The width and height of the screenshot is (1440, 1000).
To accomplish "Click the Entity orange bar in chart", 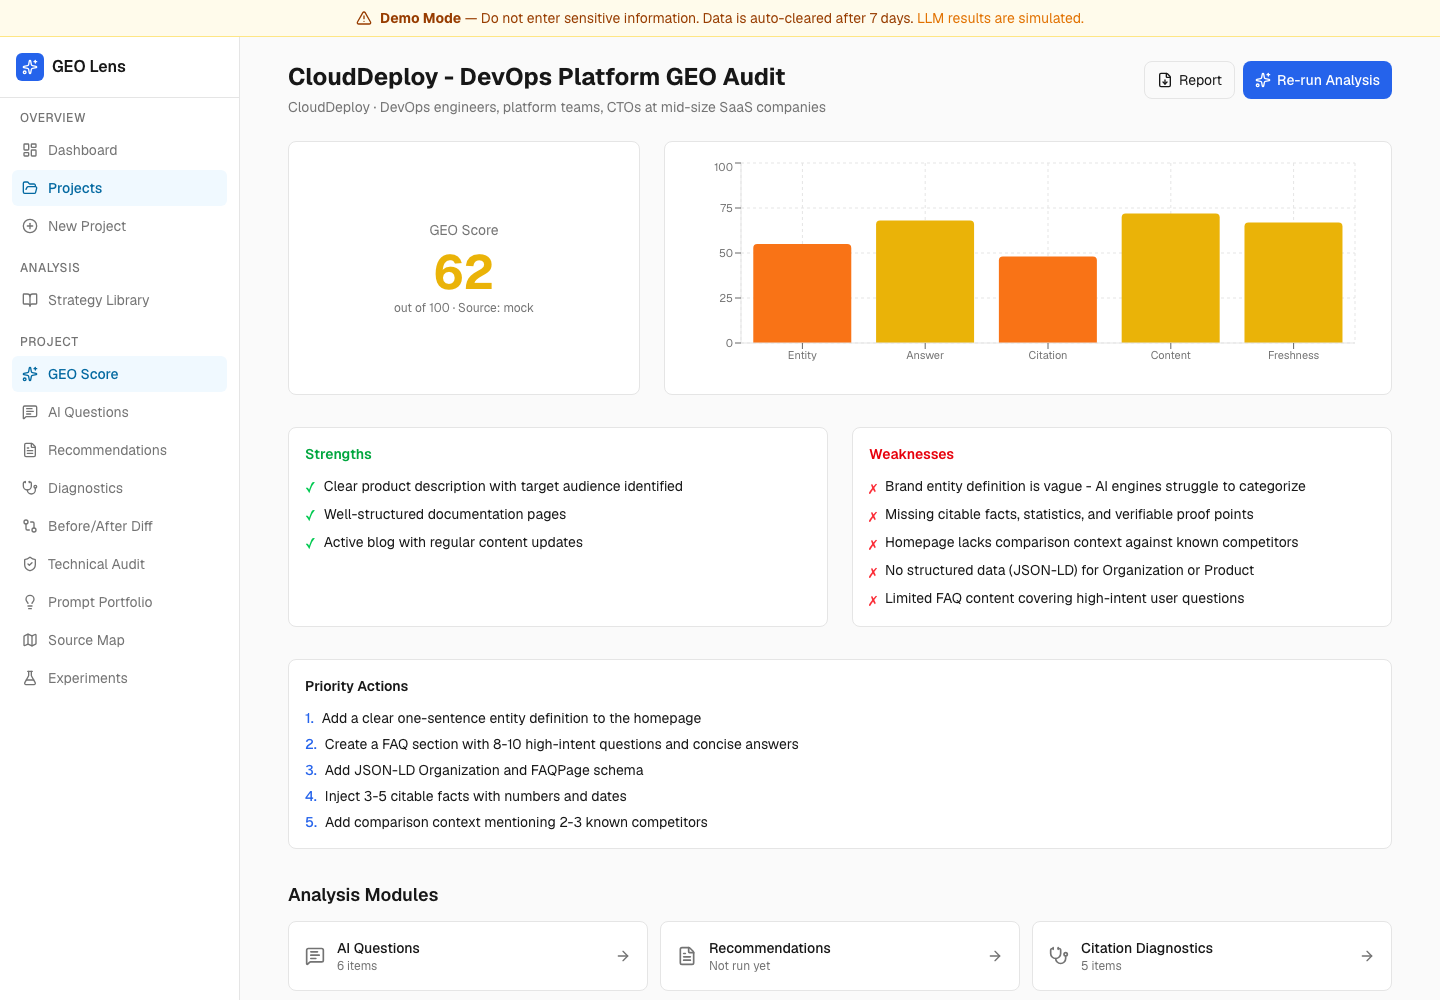I will point(802,293).
